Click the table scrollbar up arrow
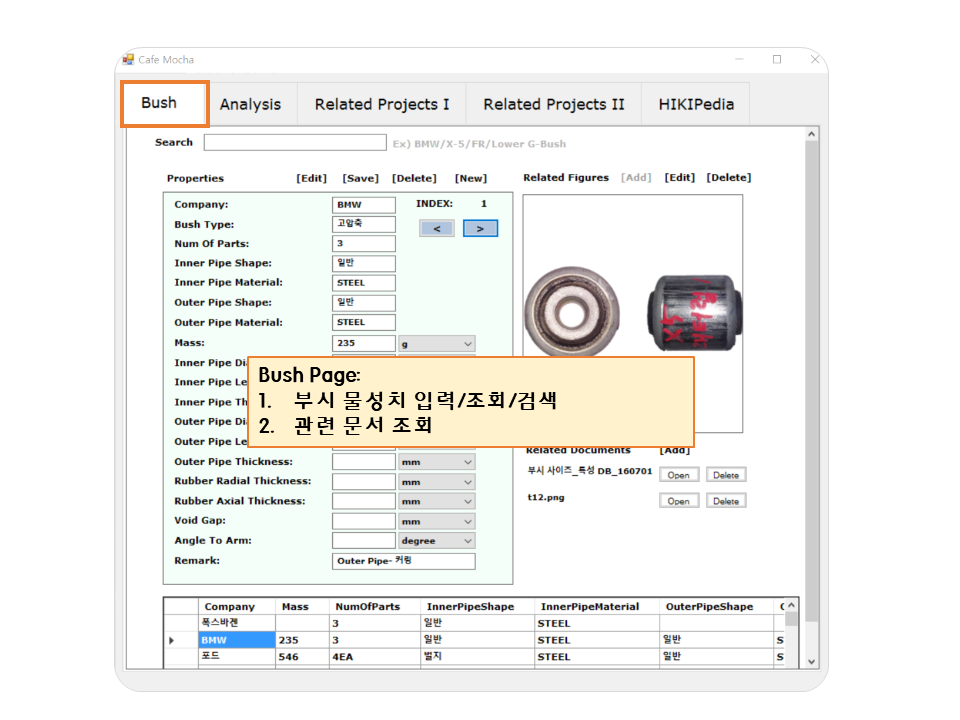 [792, 606]
